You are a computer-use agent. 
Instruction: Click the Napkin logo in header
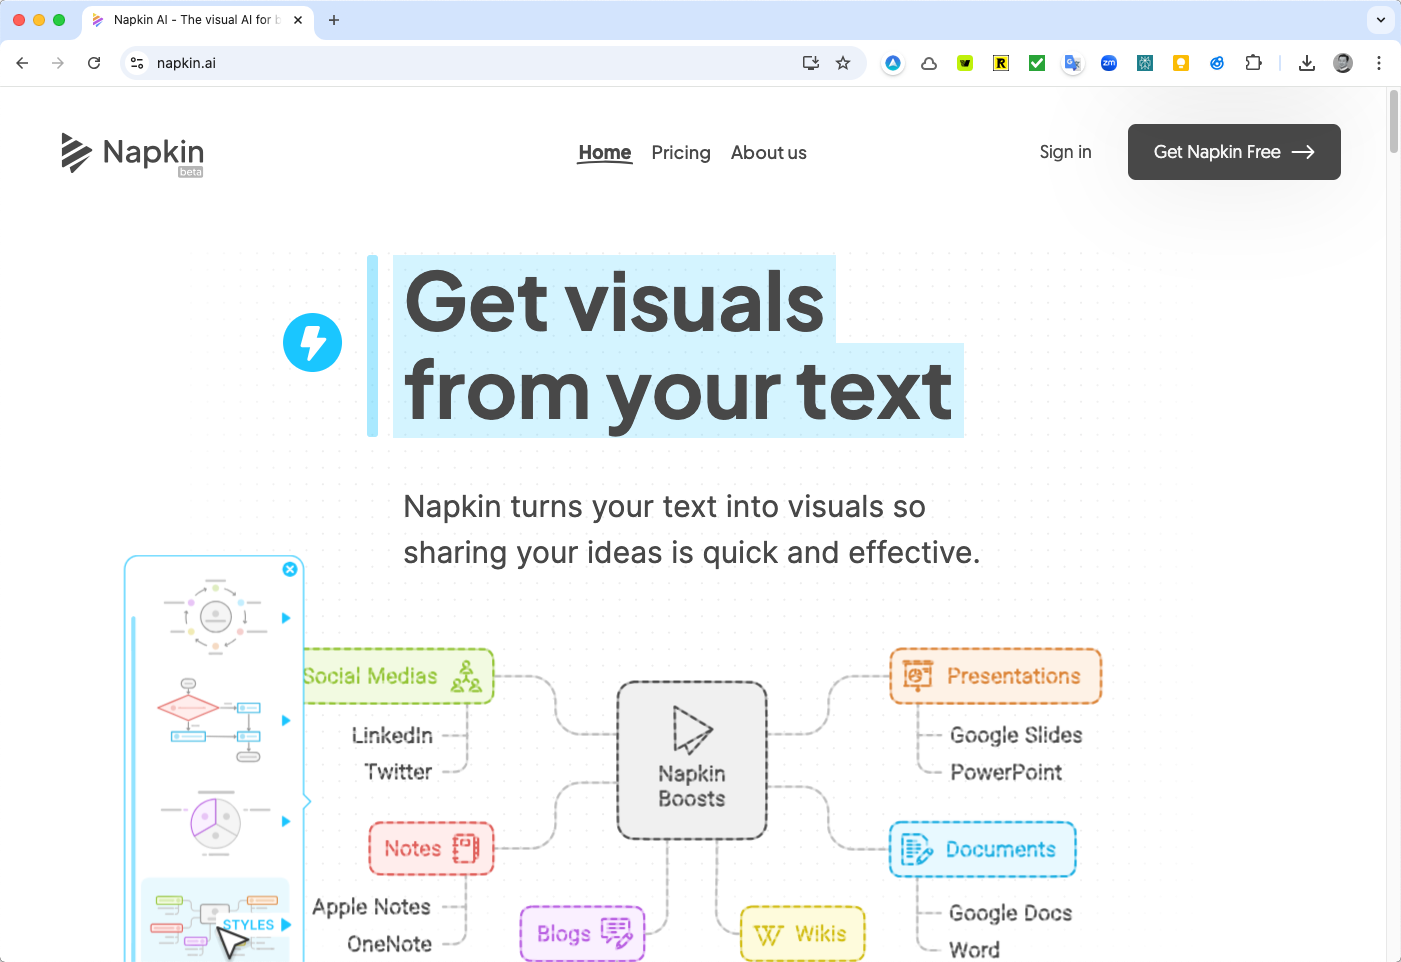tap(132, 153)
